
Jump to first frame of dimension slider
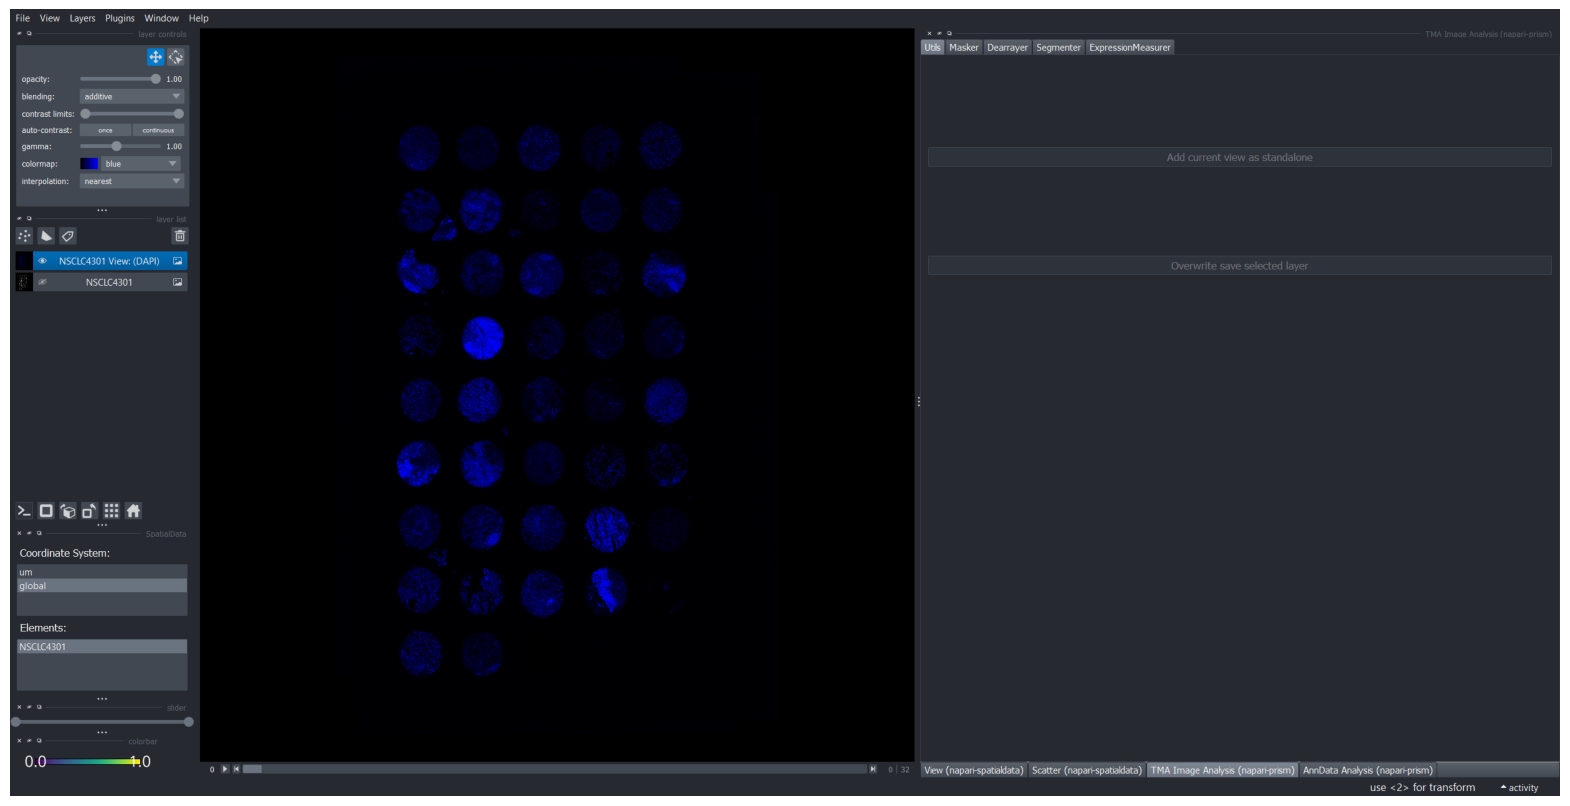(236, 769)
